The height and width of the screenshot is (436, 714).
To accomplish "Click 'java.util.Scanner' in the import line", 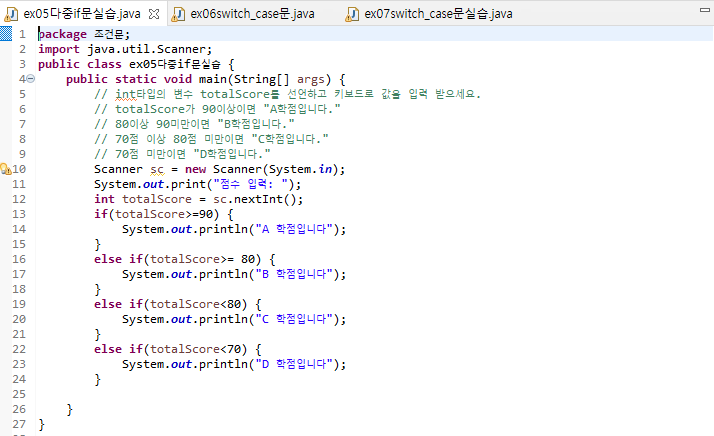I will (146, 49).
